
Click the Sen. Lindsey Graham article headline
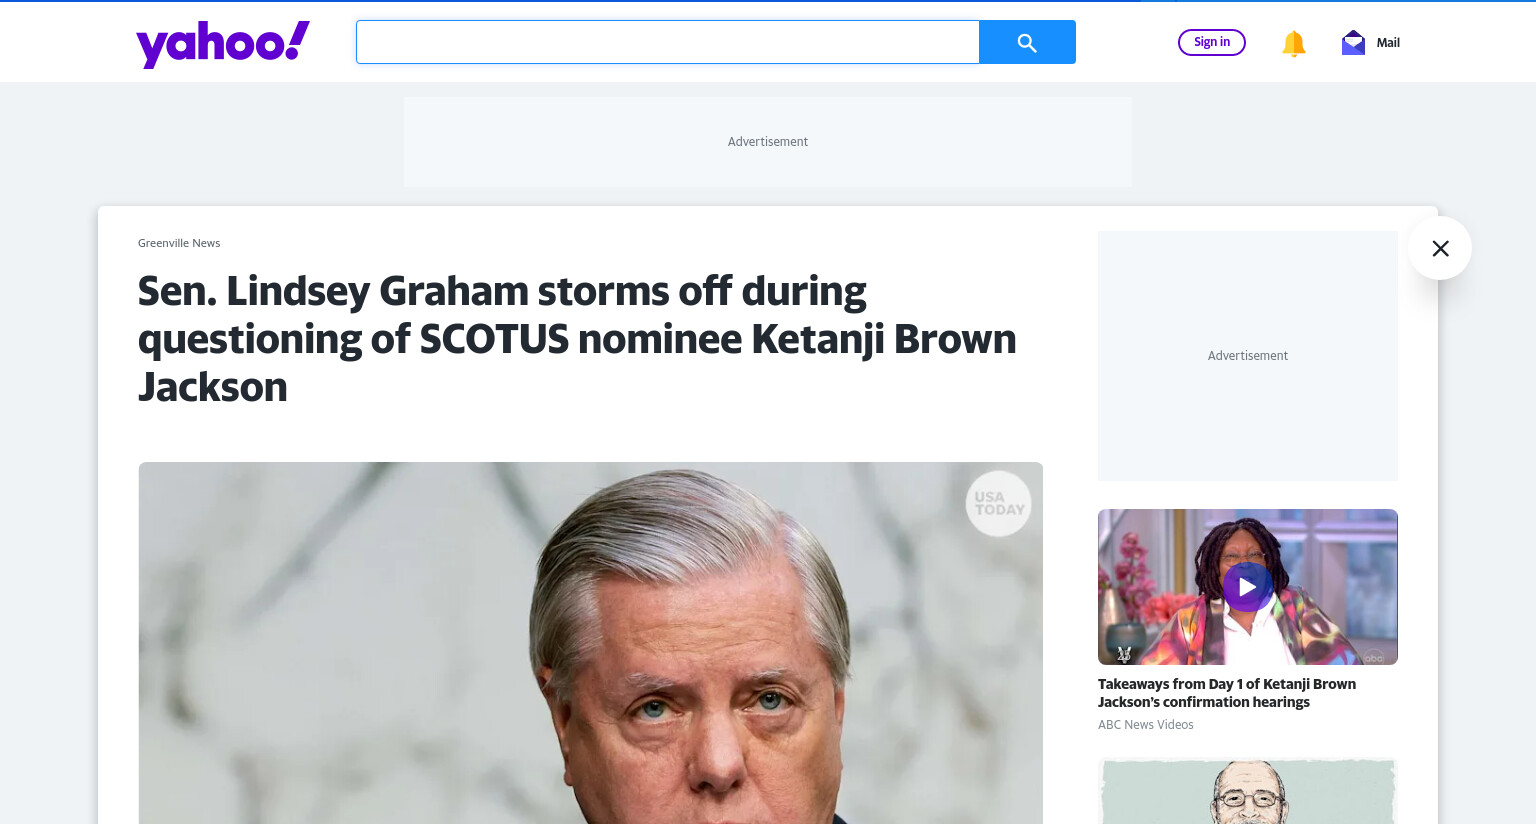577,339
